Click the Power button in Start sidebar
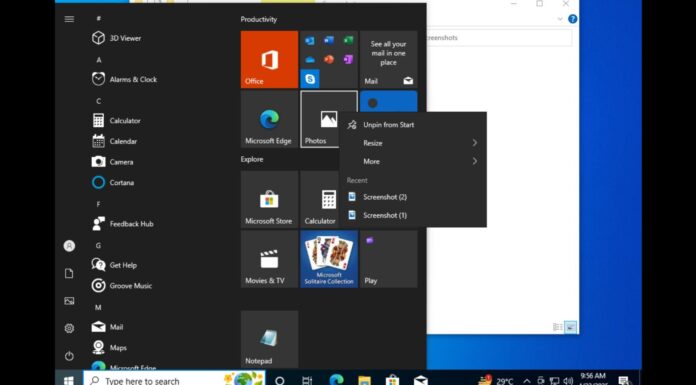 69,356
